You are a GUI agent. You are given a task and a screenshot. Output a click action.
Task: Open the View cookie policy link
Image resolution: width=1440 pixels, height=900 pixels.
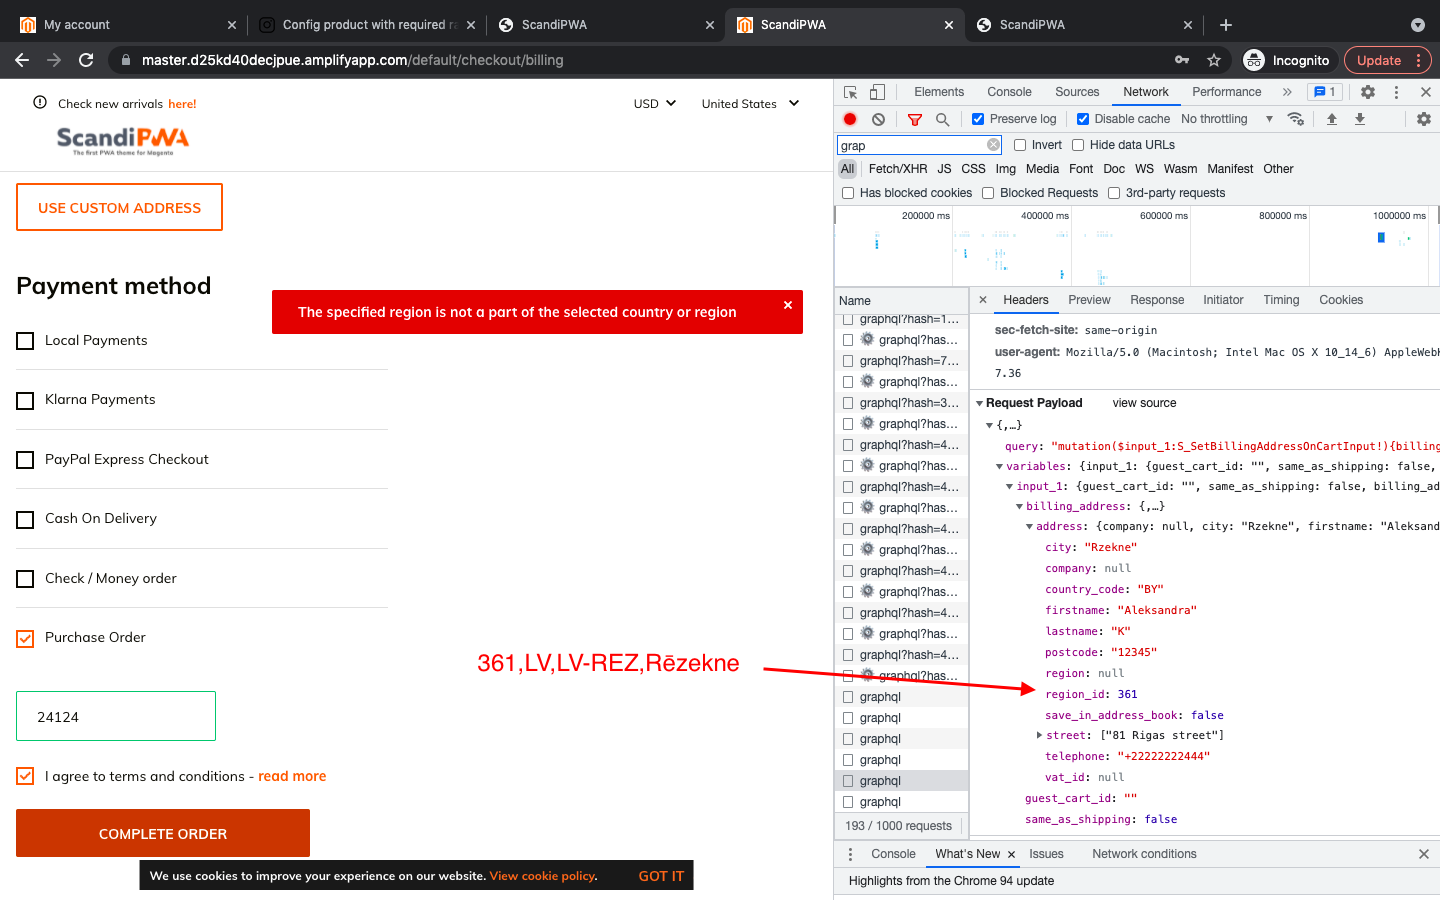(x=542, y=876)
